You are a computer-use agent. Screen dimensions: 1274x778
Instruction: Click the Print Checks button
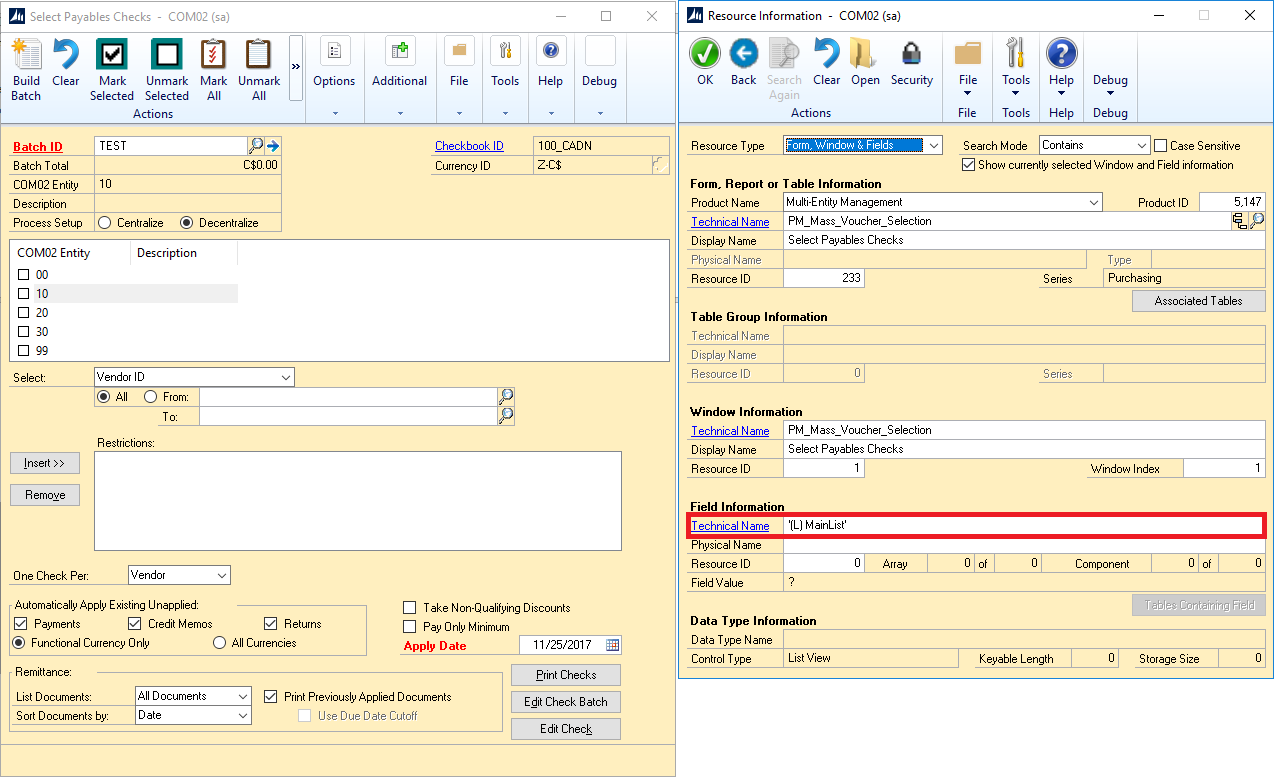(566, 675)
